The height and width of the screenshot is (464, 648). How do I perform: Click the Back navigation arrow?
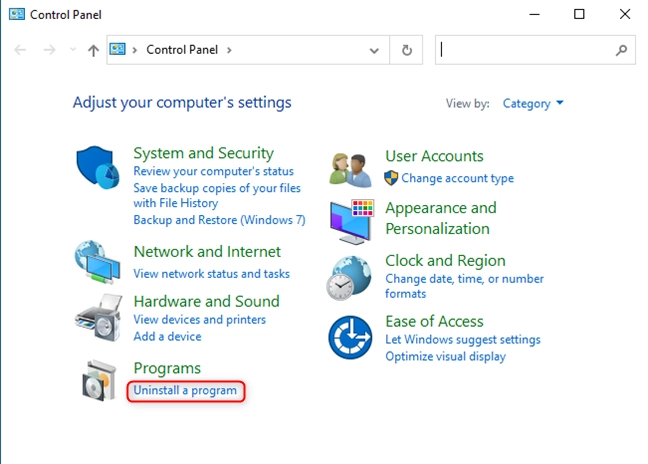(x=20, y=50)
